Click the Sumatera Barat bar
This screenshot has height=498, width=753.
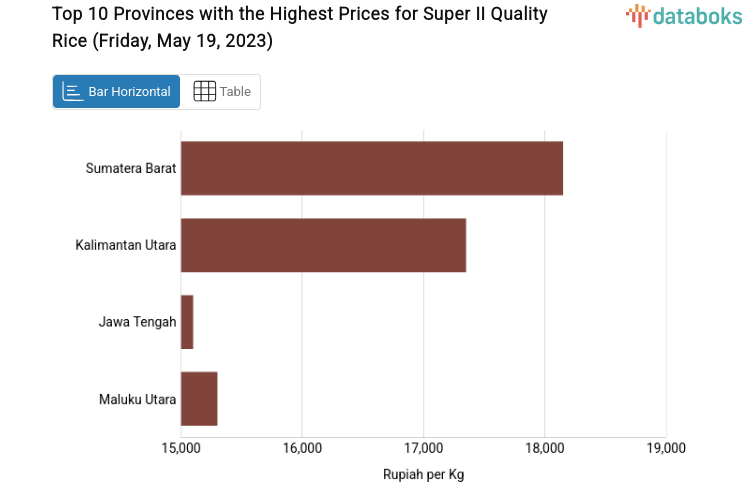click(371, 168)
